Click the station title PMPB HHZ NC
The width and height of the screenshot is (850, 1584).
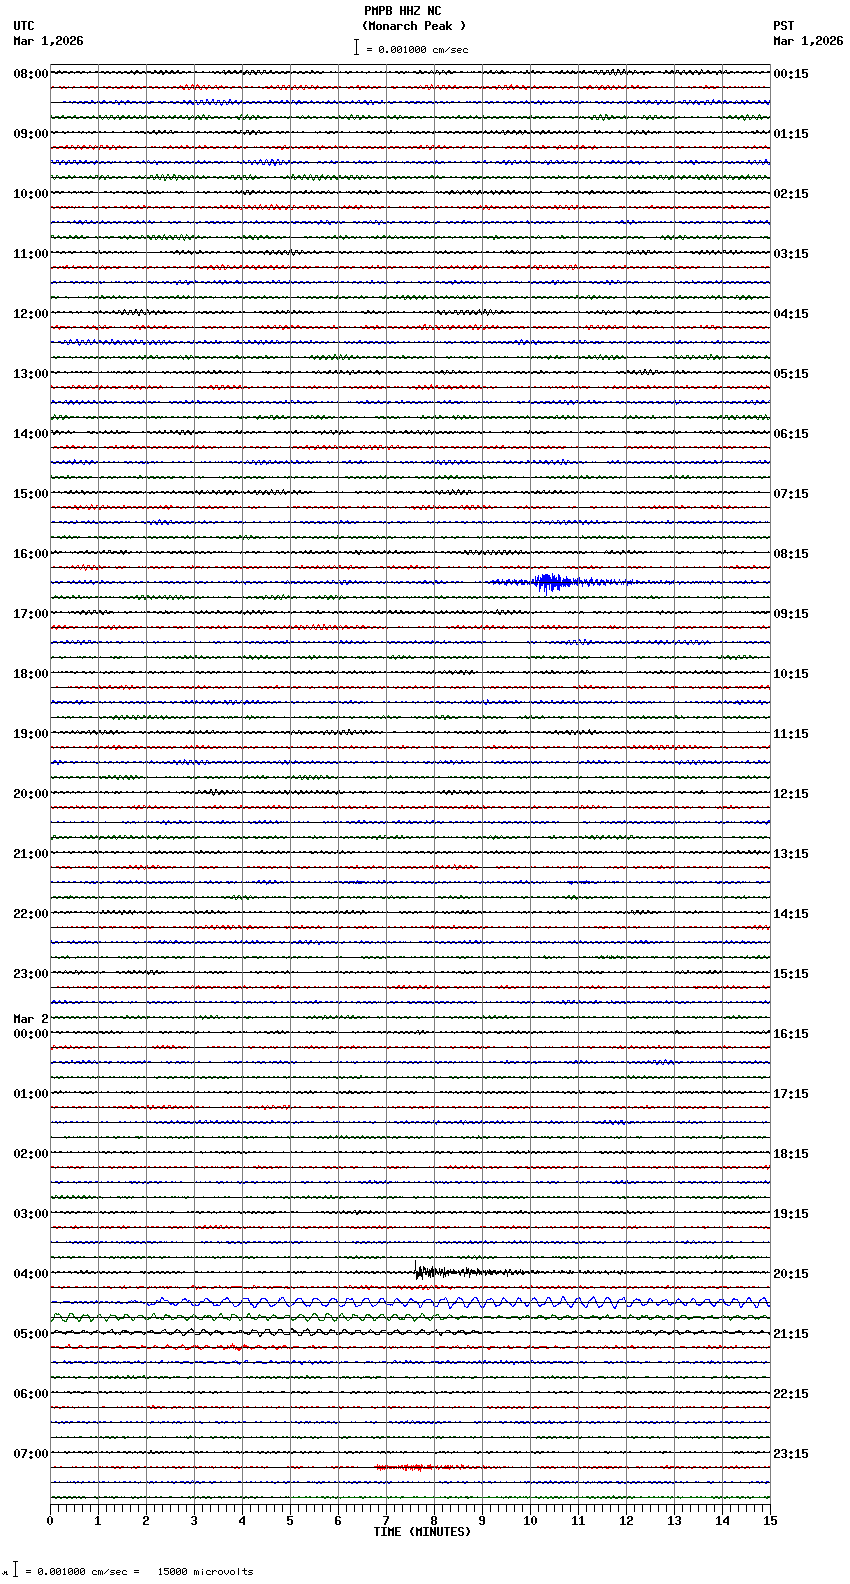click(x=402, y=11)
